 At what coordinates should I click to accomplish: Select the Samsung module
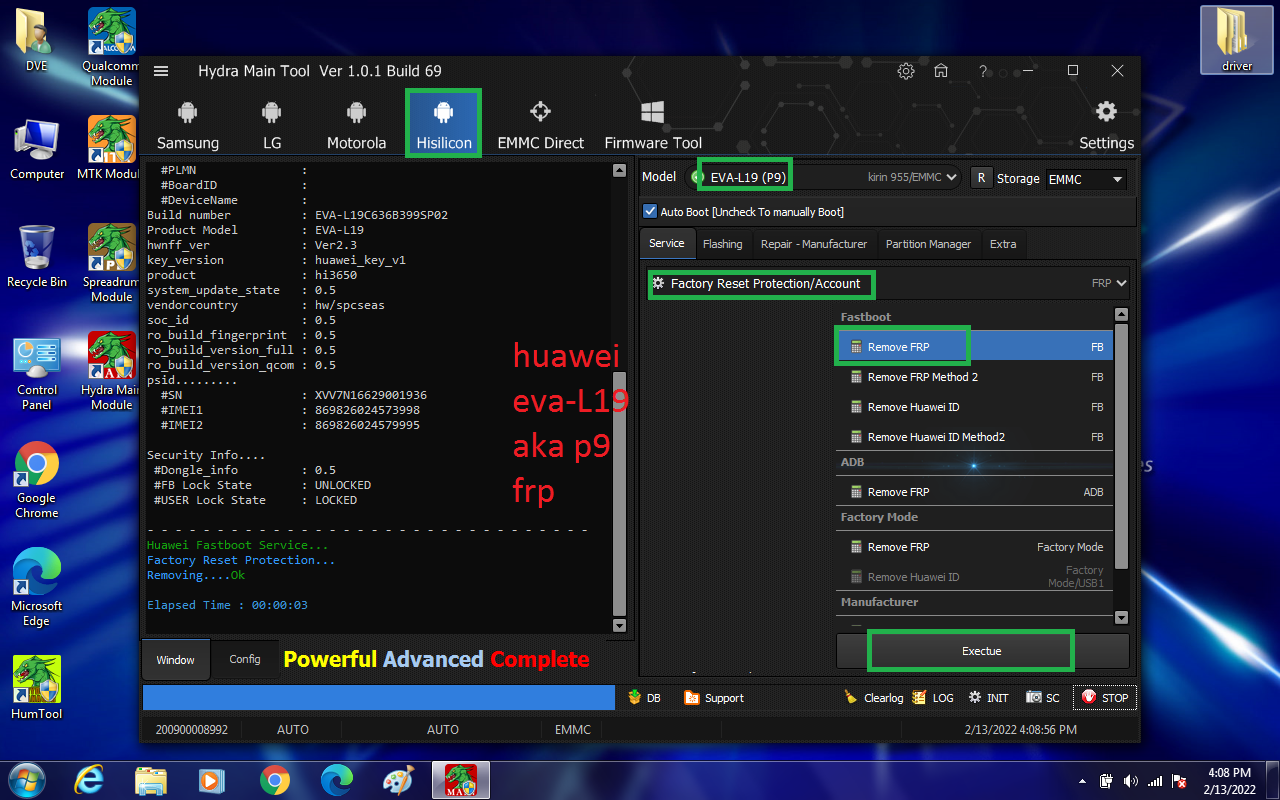click(188, 124)
